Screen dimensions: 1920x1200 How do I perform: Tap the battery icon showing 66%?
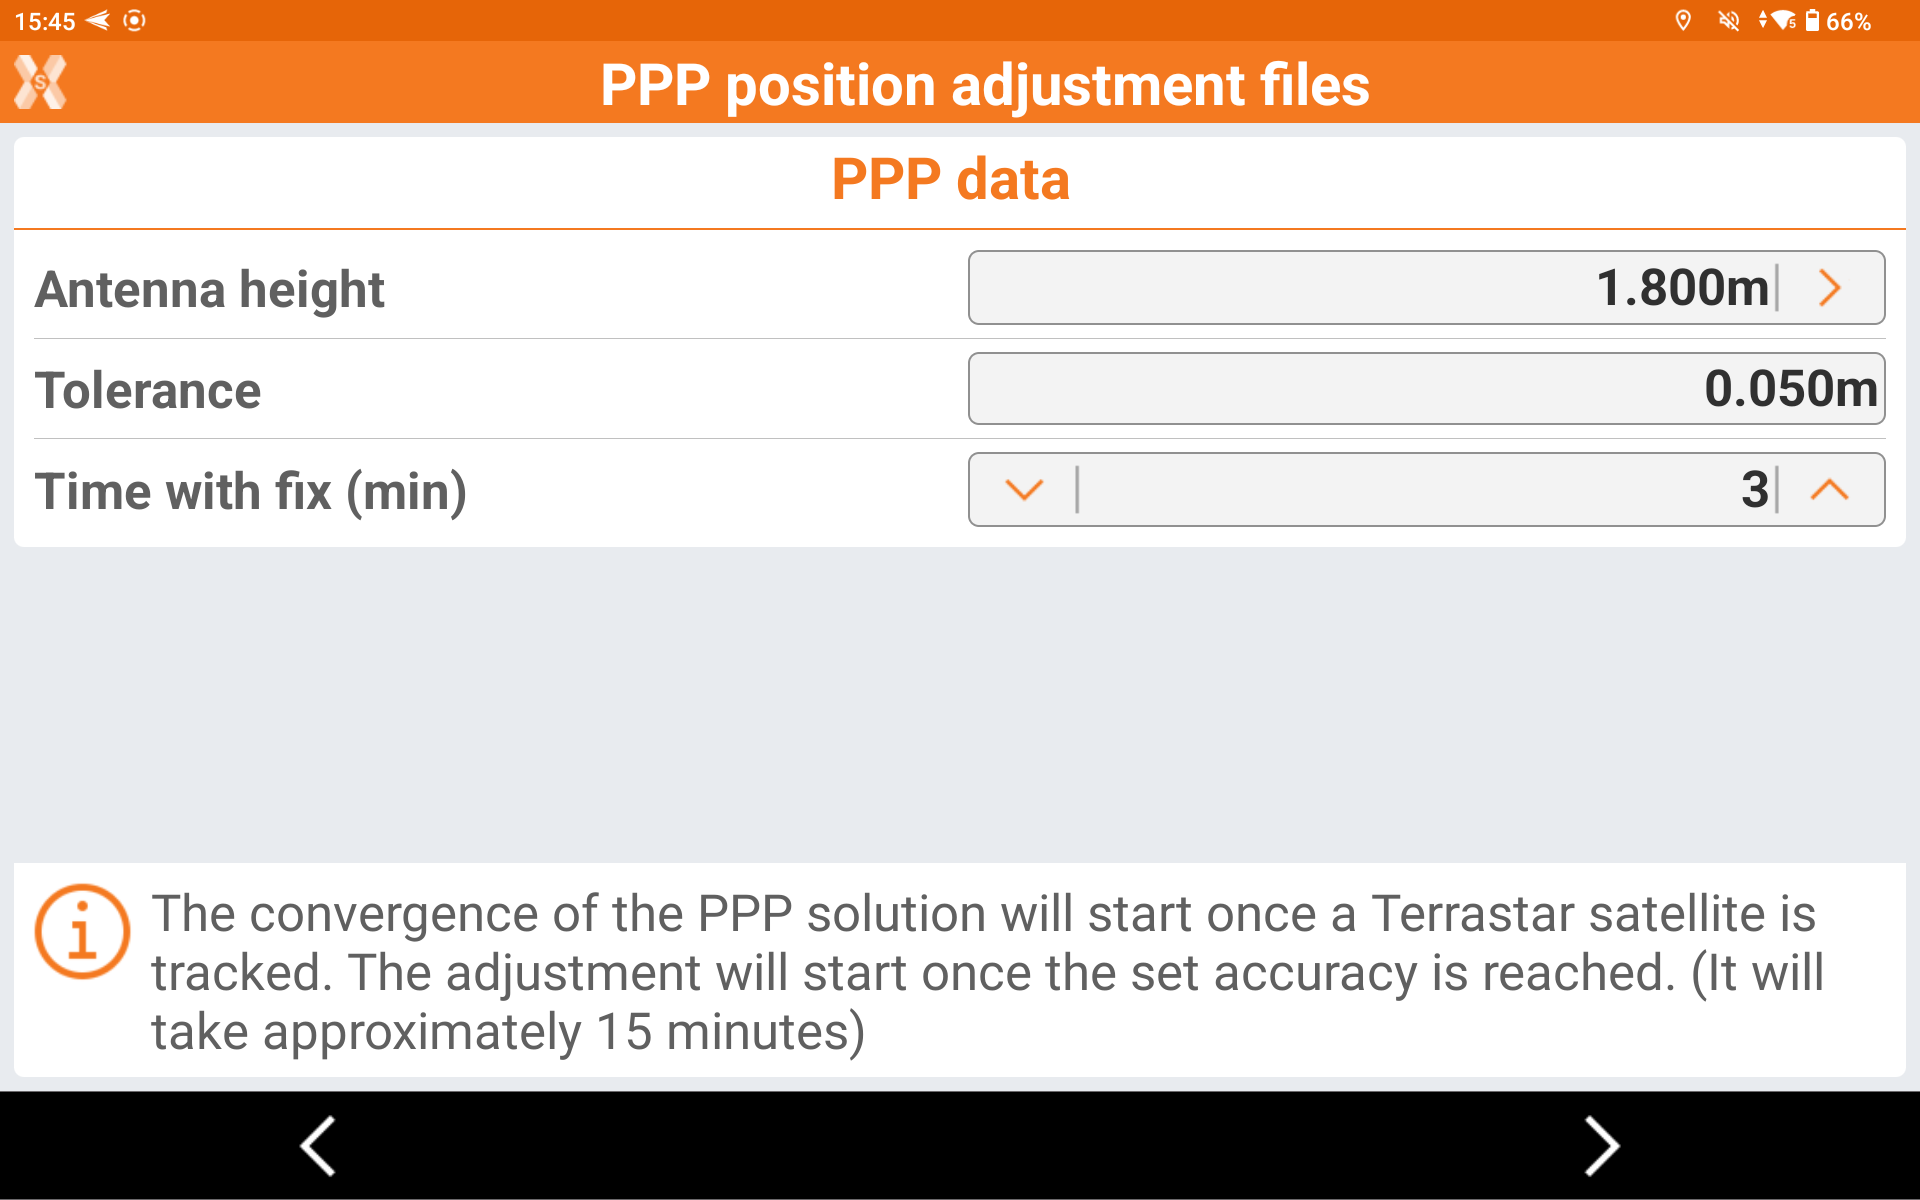click(x=1813, y=21)
